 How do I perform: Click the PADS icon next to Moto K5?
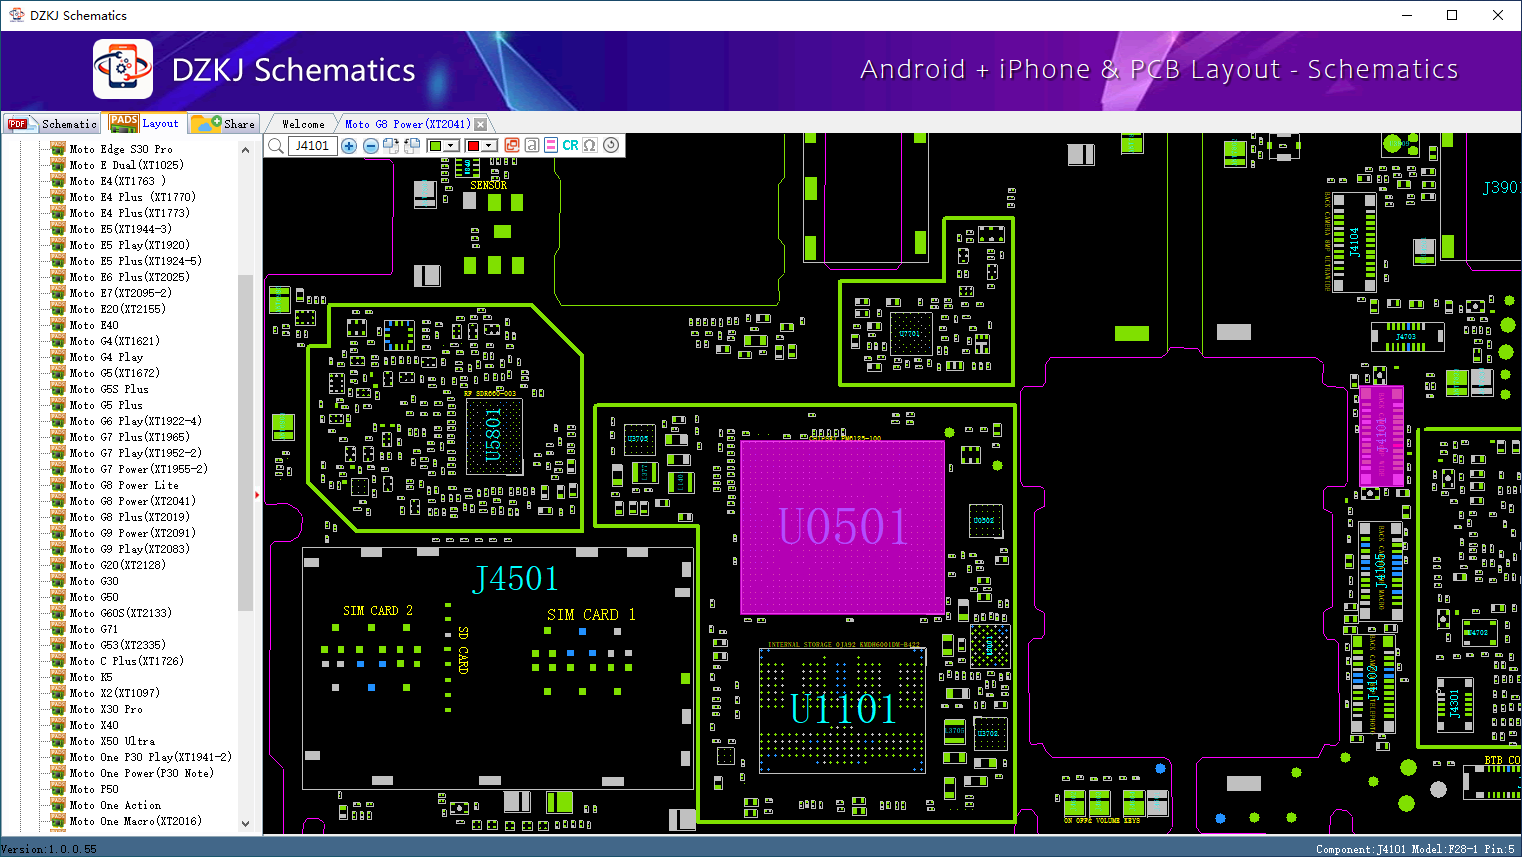[58, 677]
